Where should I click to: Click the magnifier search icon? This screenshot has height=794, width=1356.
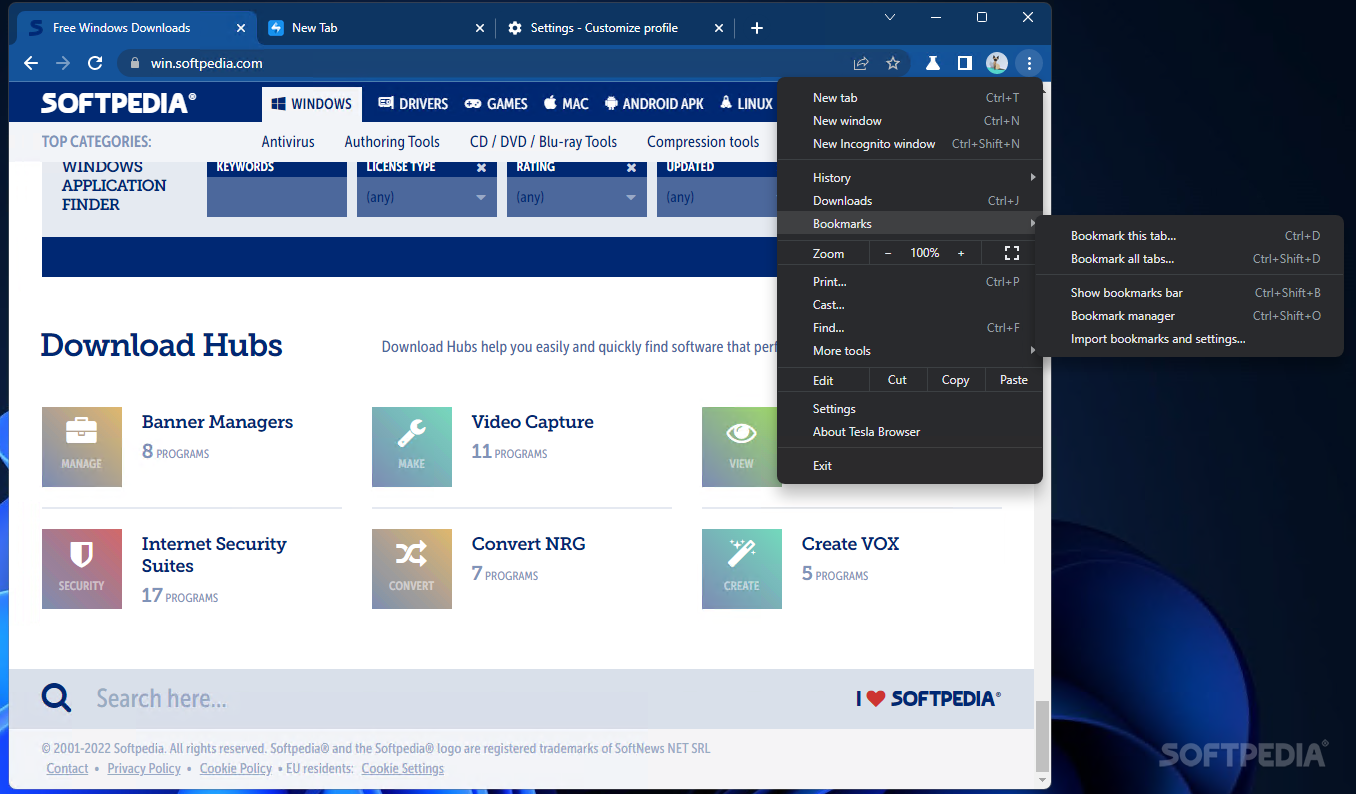click(x=56, y=698)
